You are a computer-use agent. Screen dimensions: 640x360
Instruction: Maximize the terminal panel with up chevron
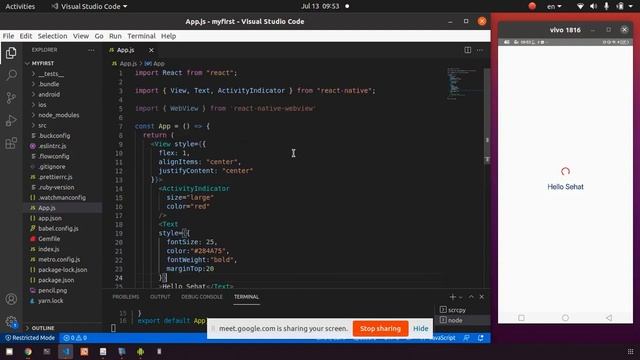click(471, 297)
